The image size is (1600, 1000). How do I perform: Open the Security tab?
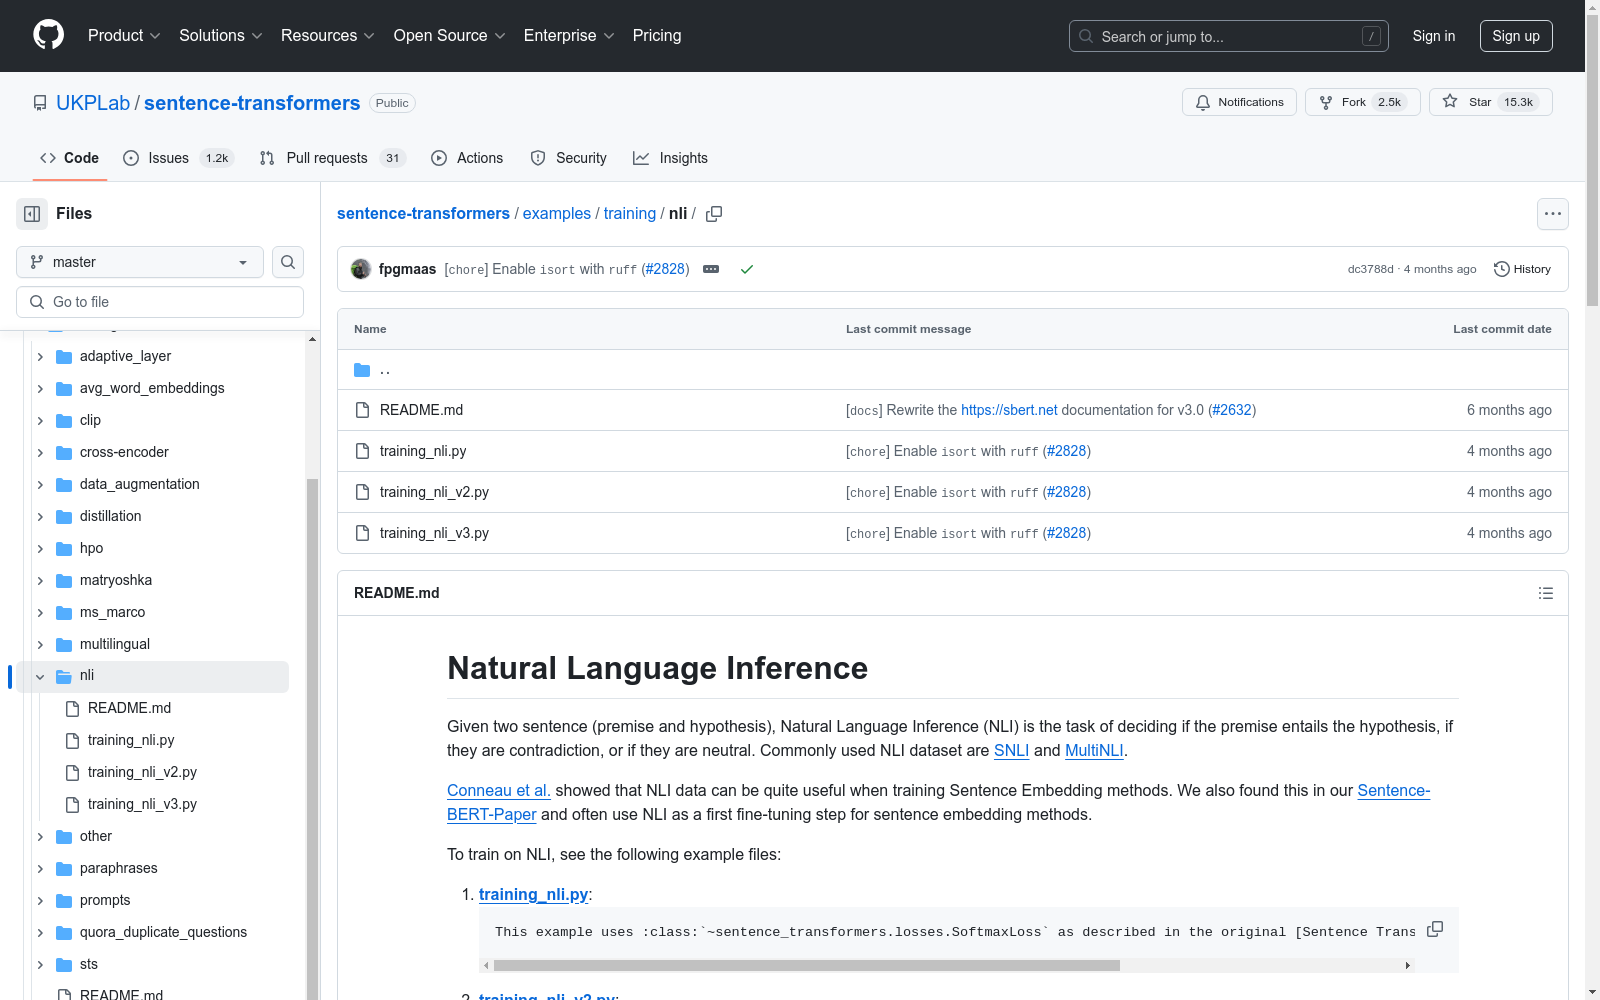568,158
